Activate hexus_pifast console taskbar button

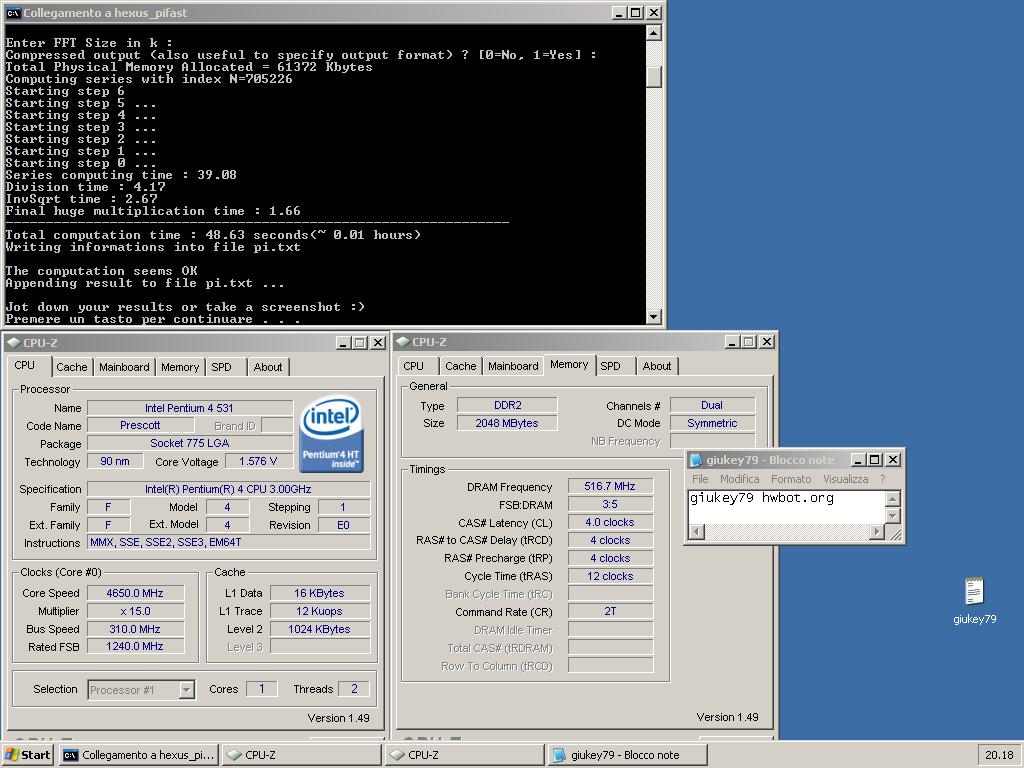[138, 755]
